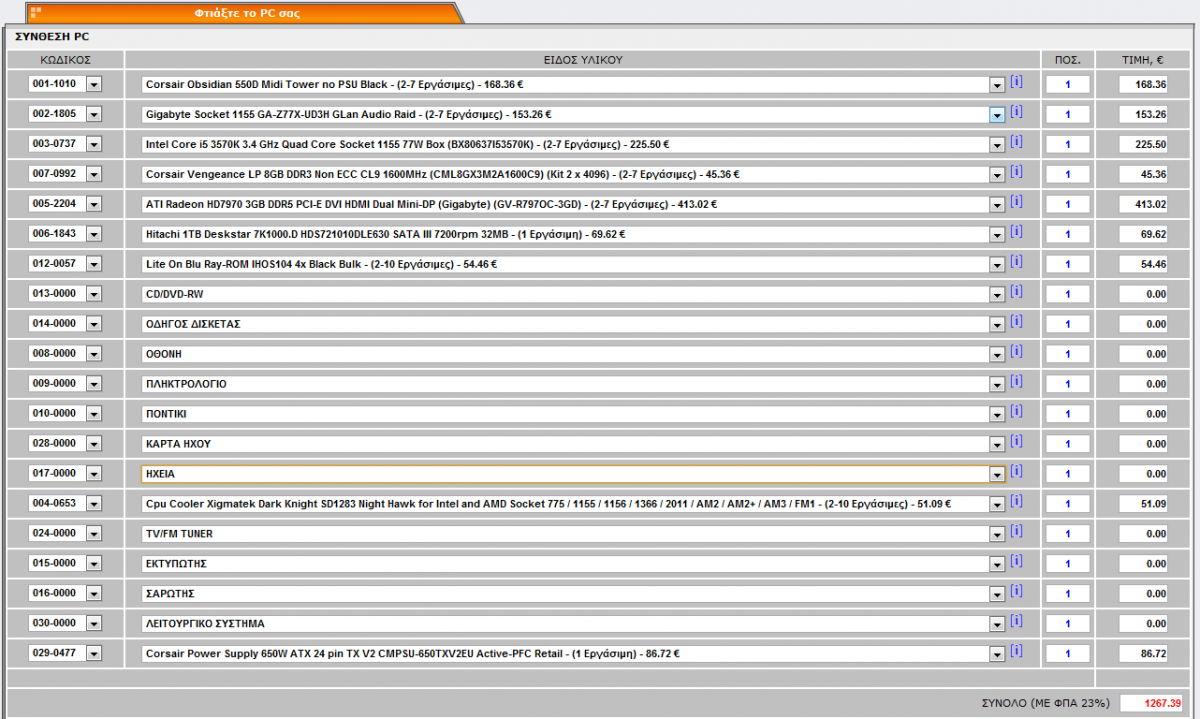Click the ΕΙΔΟΣ ΥΛΙΚΟΥ column header
Screen dimensions: 1200x719
pos(581,60)
